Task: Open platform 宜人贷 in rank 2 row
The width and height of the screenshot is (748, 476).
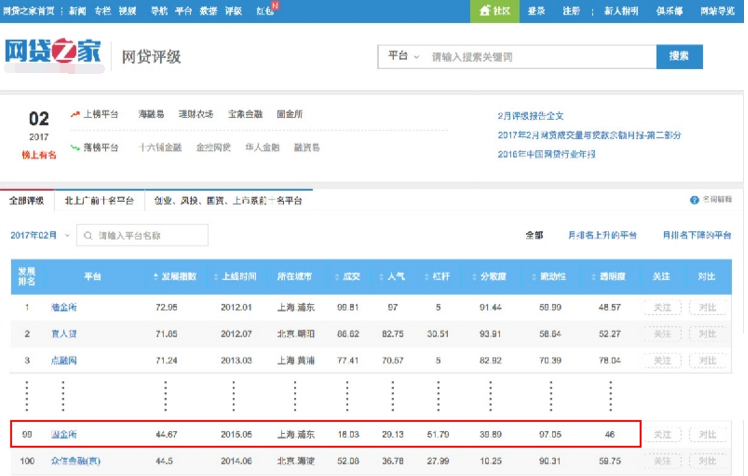Action: point(64,334)
